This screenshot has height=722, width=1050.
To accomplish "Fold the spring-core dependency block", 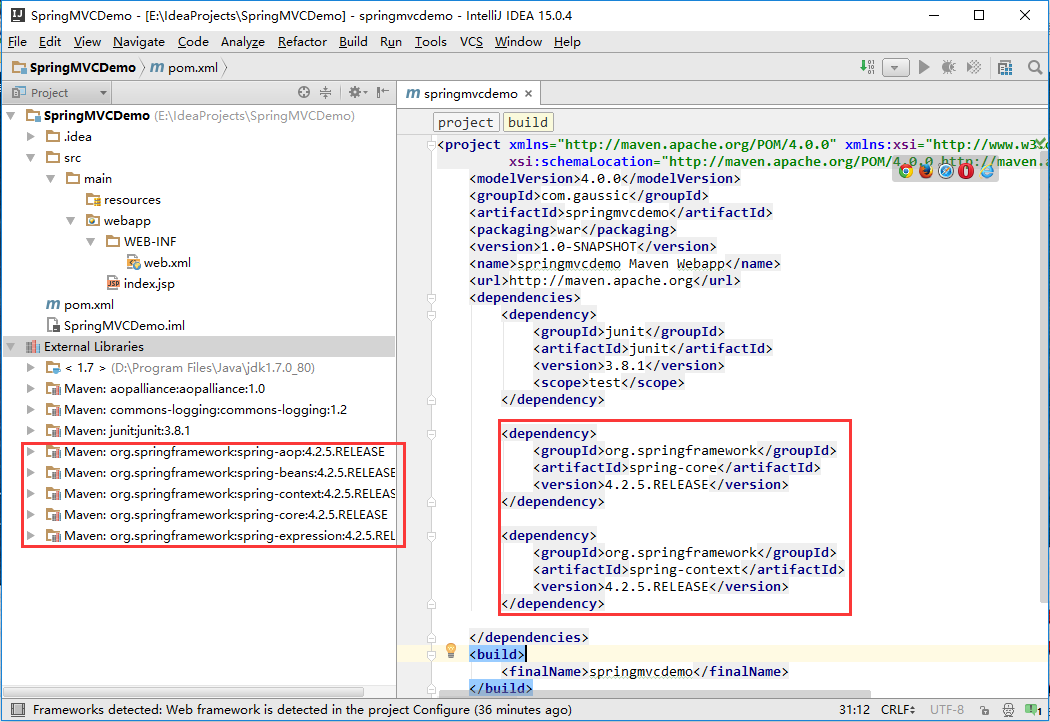I will coord(431,434).
